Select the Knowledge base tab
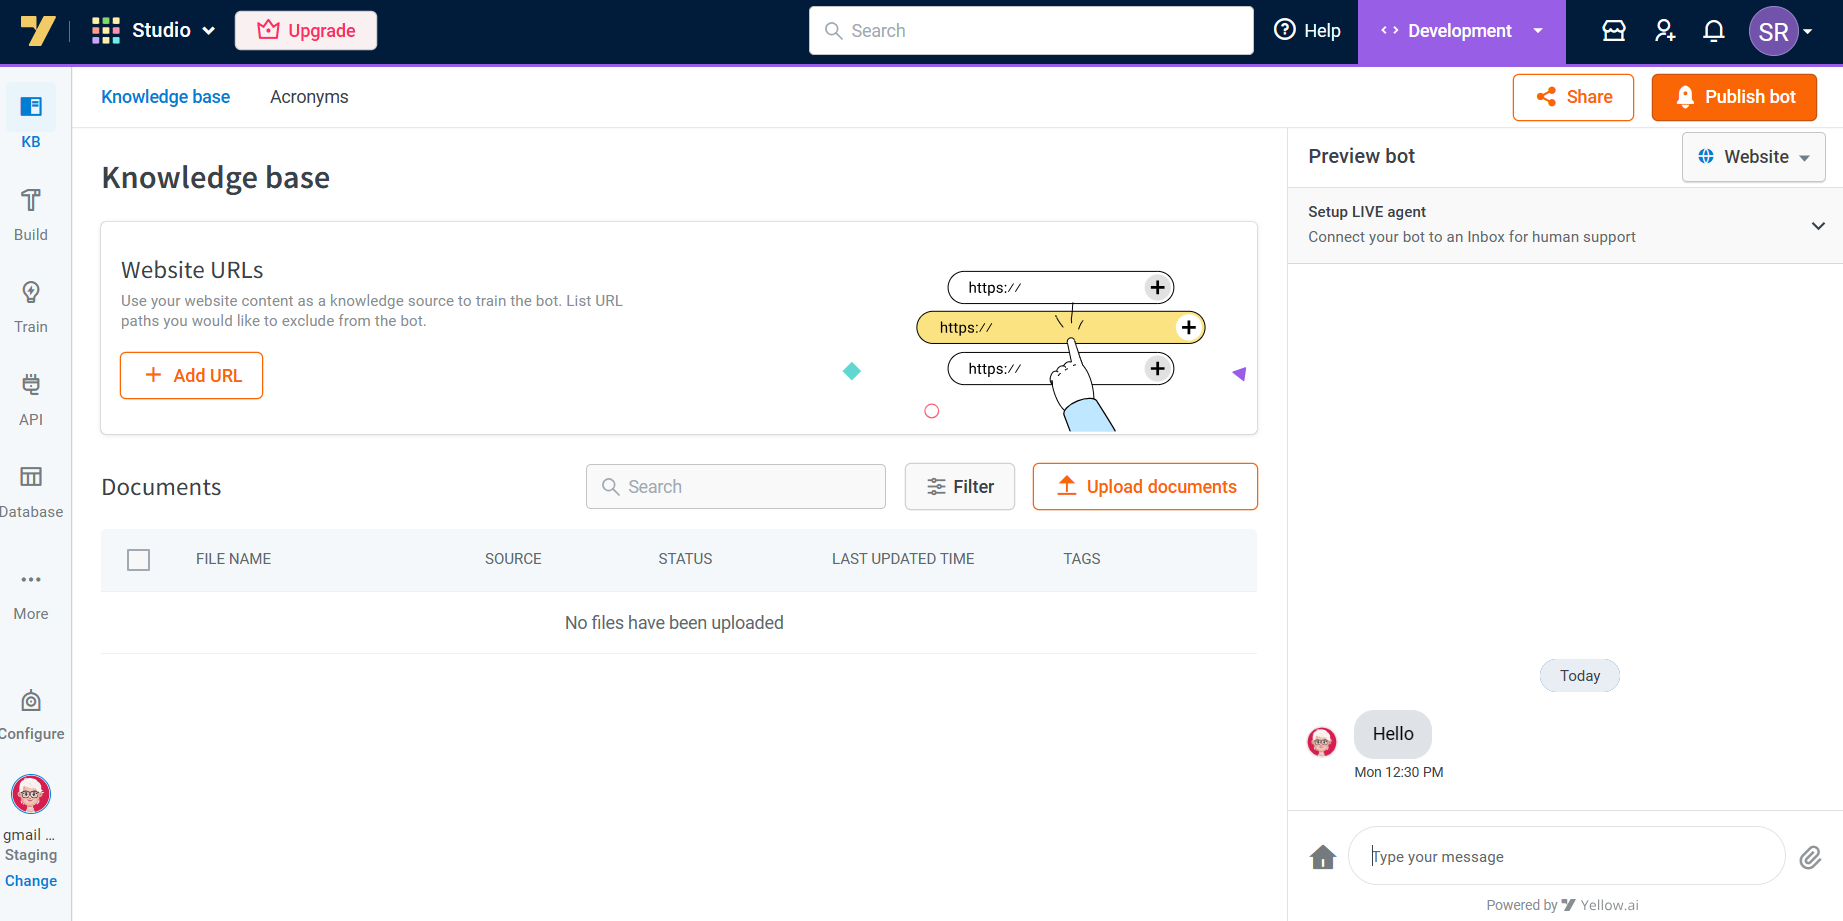 (166, 97)
